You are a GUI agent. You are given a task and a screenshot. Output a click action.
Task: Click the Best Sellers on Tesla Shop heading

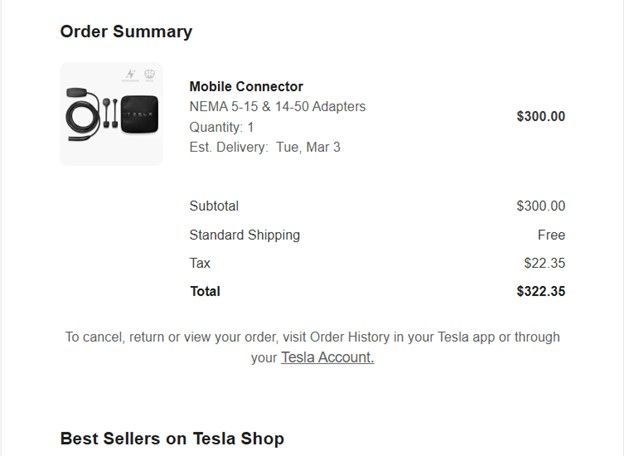pyautogui.click(x=172, y=438)
